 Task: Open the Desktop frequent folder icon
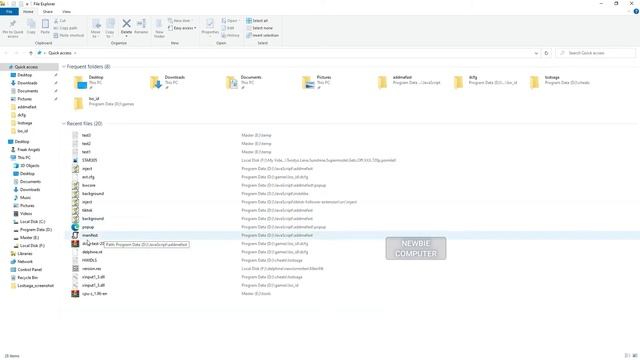click(x=80, y=82)
